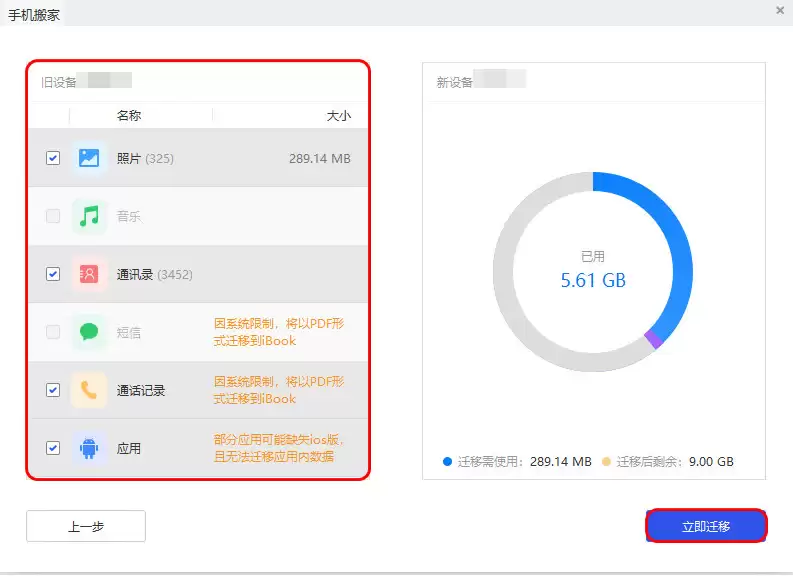This screenshot has width=793, height=576.
Task: Uncheck the 通讯录 (3452) checkbox
Action: pyautogui.click(x=53, y=275)
